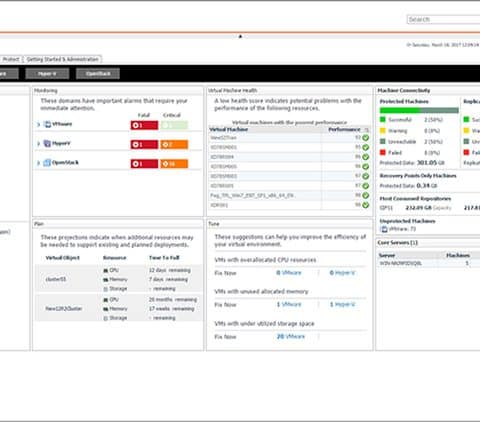
Task: Open HyperV fatal alarms red badge
Action: (144, 145)
